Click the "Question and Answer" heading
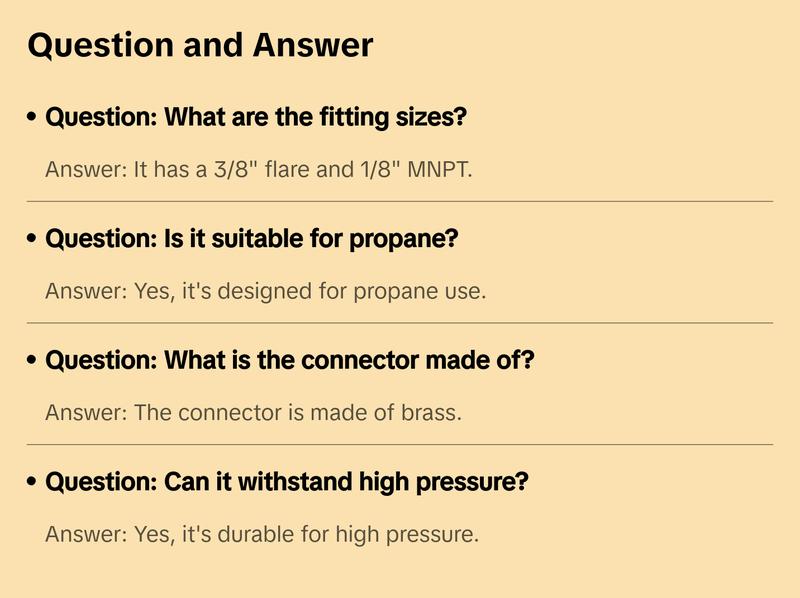Screen dimensions: 800x598 (200, 45)
